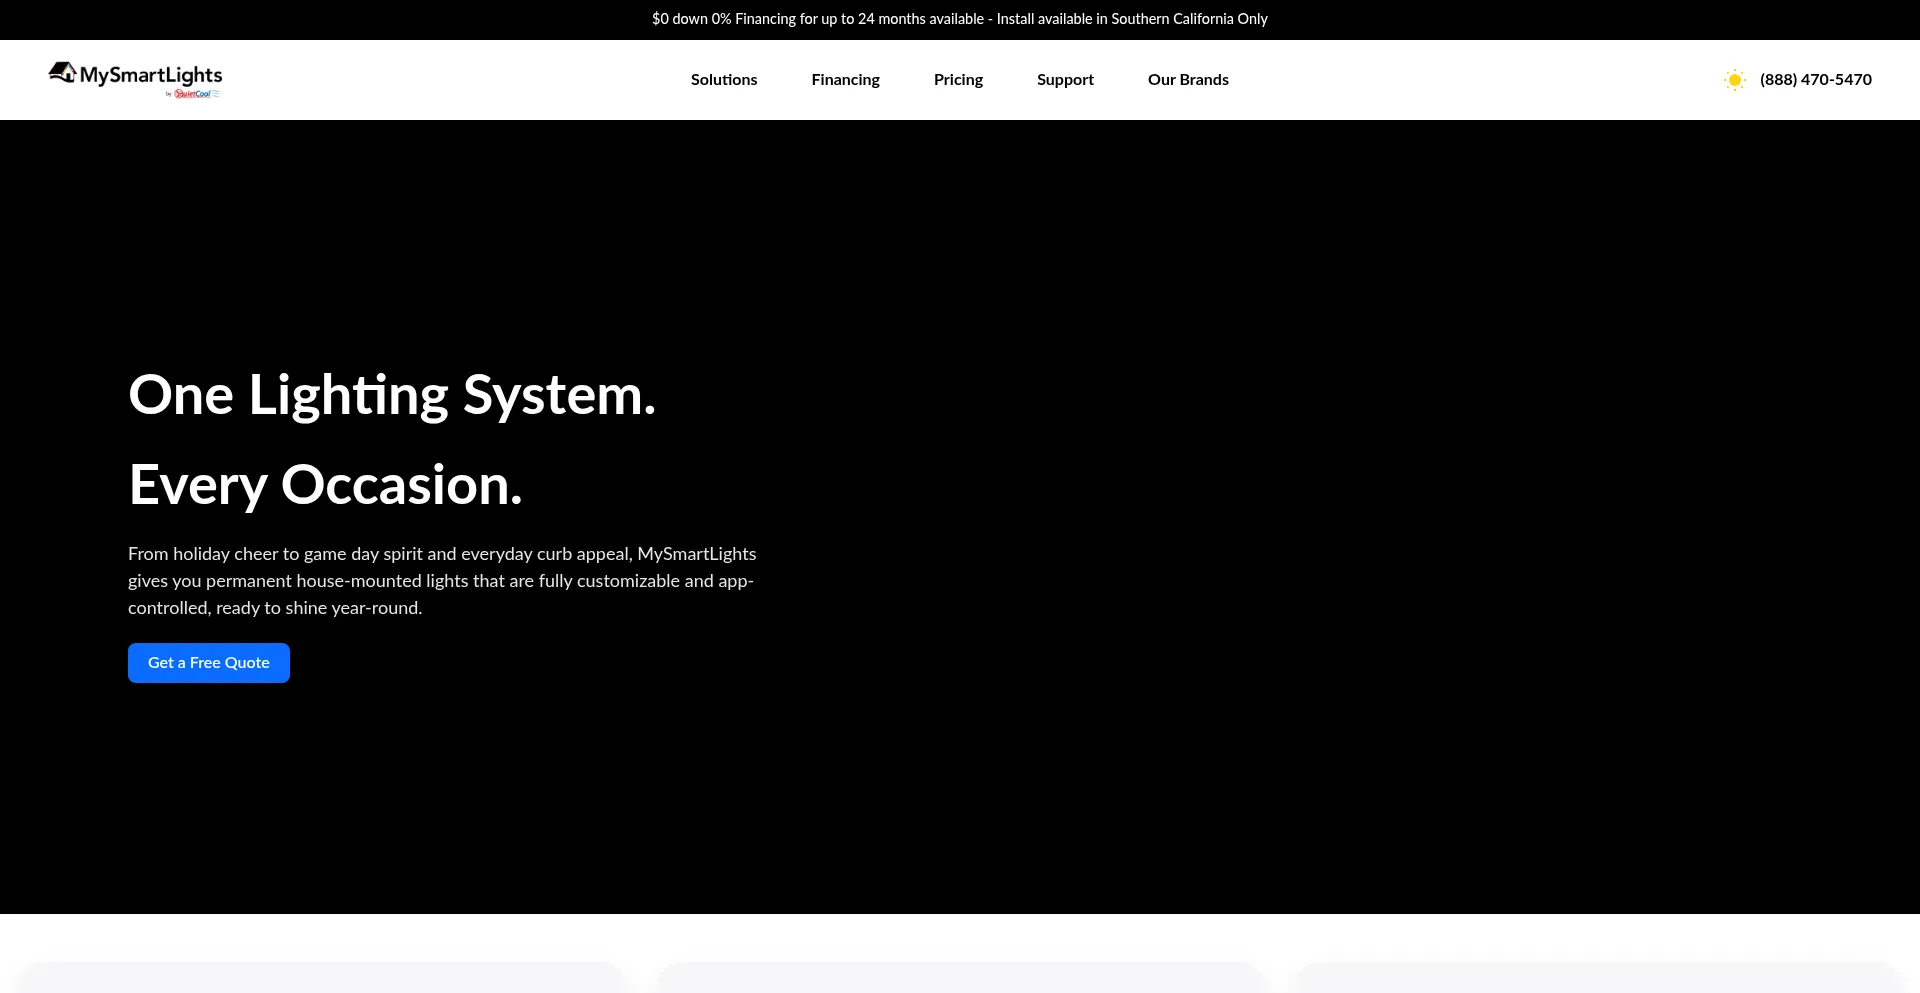Click the hero paragraph about permanent house-mounted lights
Screen dimensions: 1920x993
pos(441,581)
